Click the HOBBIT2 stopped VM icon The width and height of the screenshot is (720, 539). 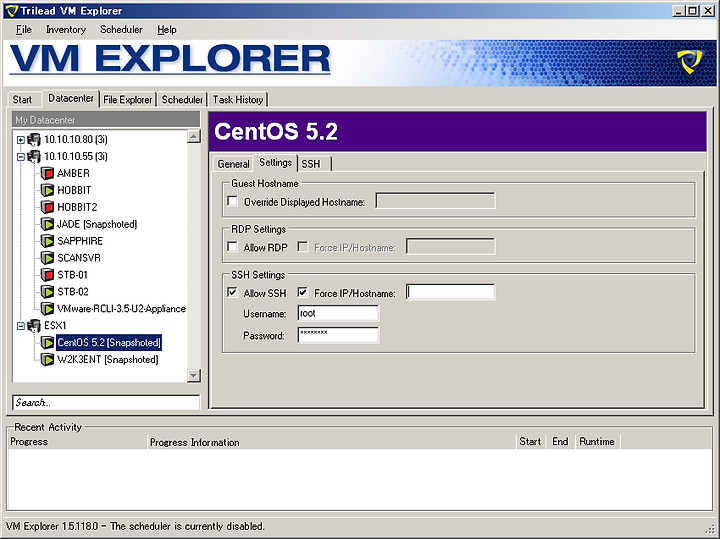click(x=47, y=208)
